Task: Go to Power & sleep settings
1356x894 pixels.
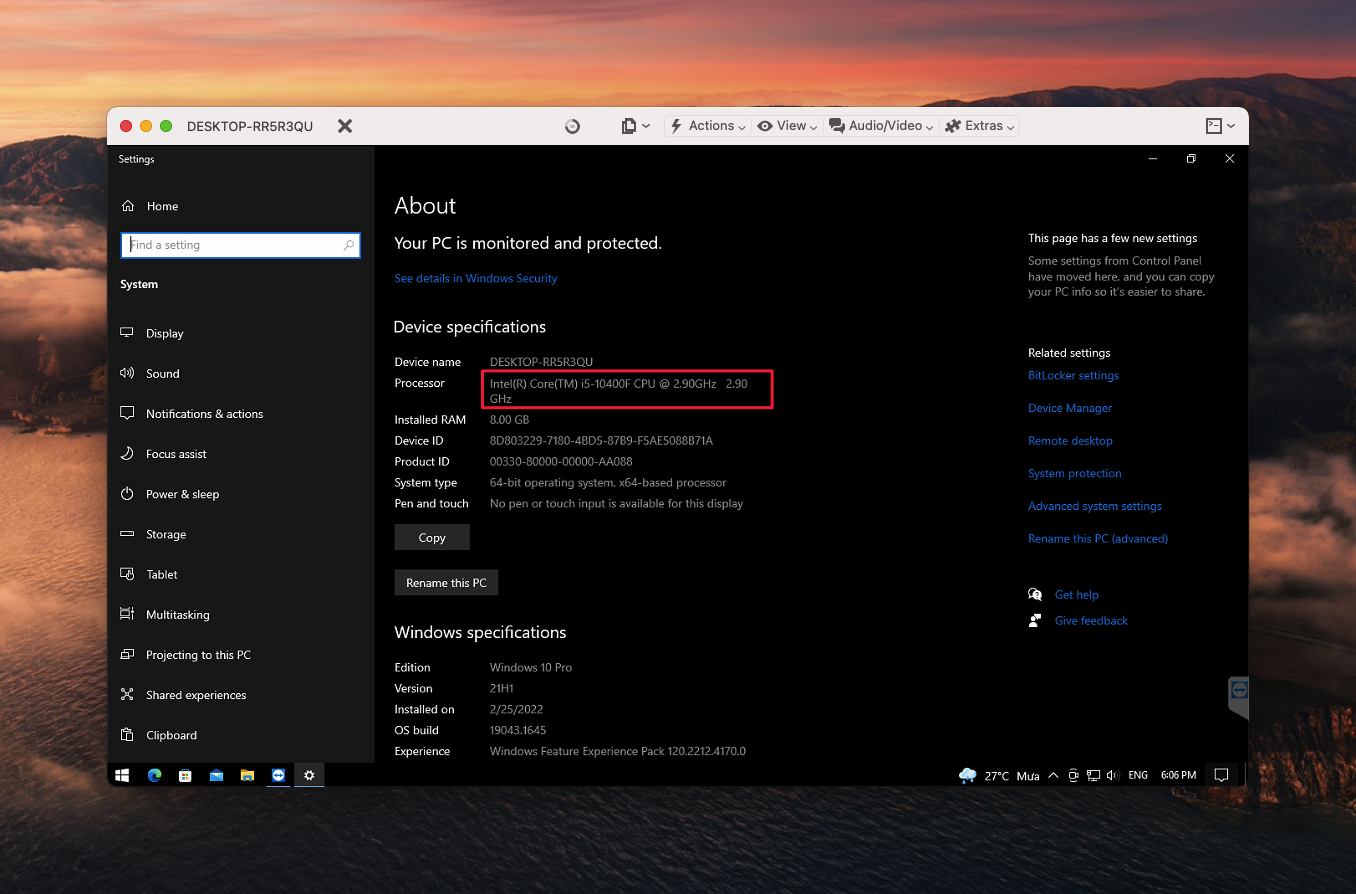Action: click(x=182, y=494)
